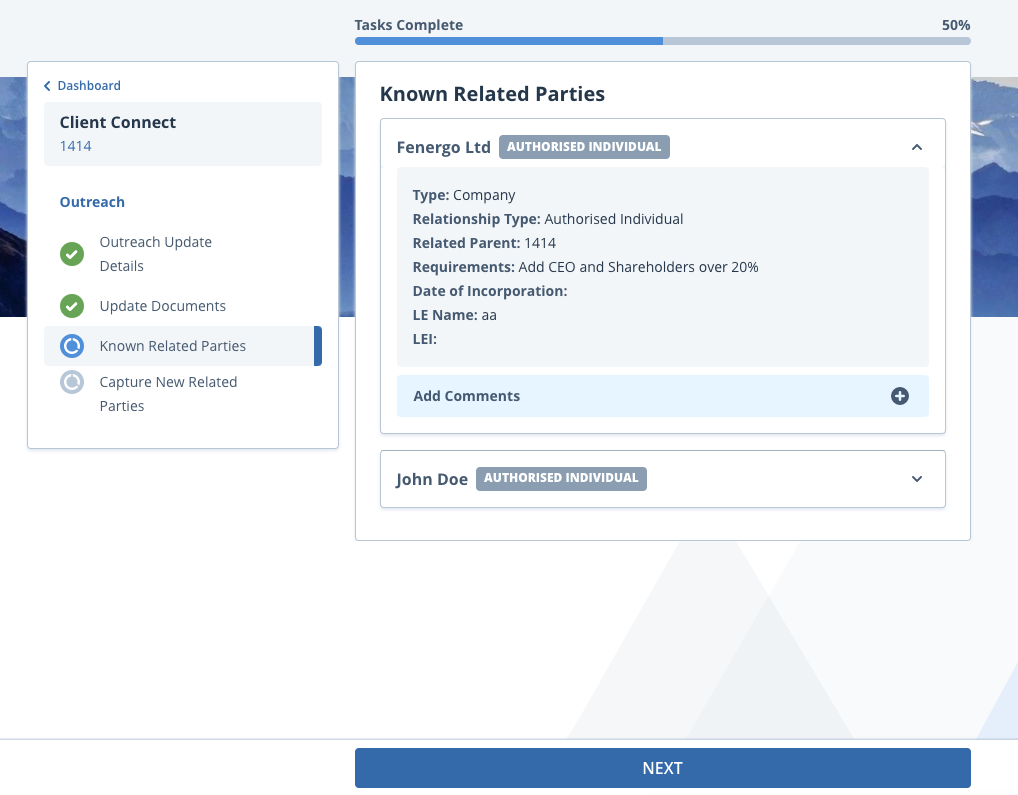Viewport: 1018px width, 795px height.
Task: Click the Tasks Complete progress bar
Action: point(662,41)
